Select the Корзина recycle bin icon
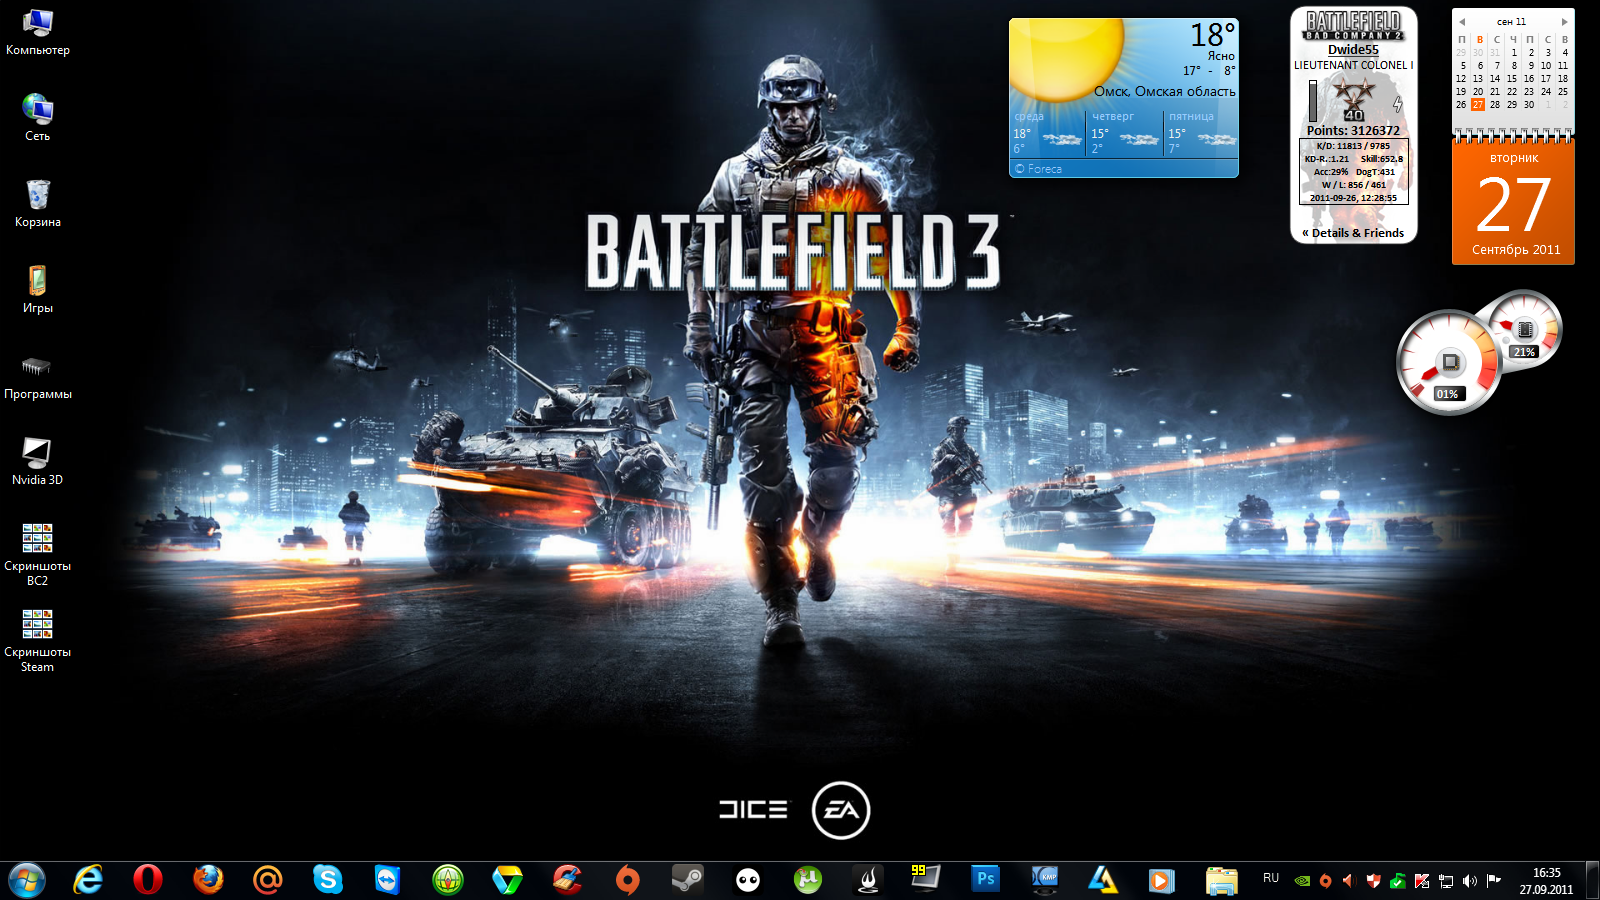 pyautogui.click(x=37, y=205)
